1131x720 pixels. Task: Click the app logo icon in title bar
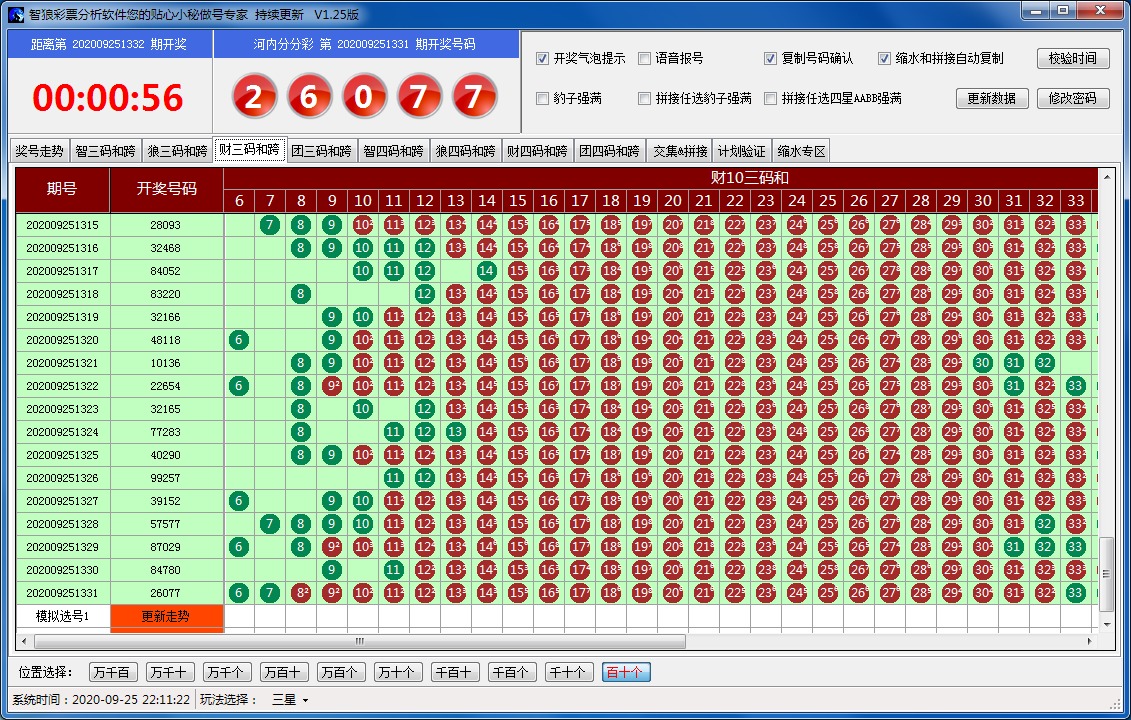(15, 14)
